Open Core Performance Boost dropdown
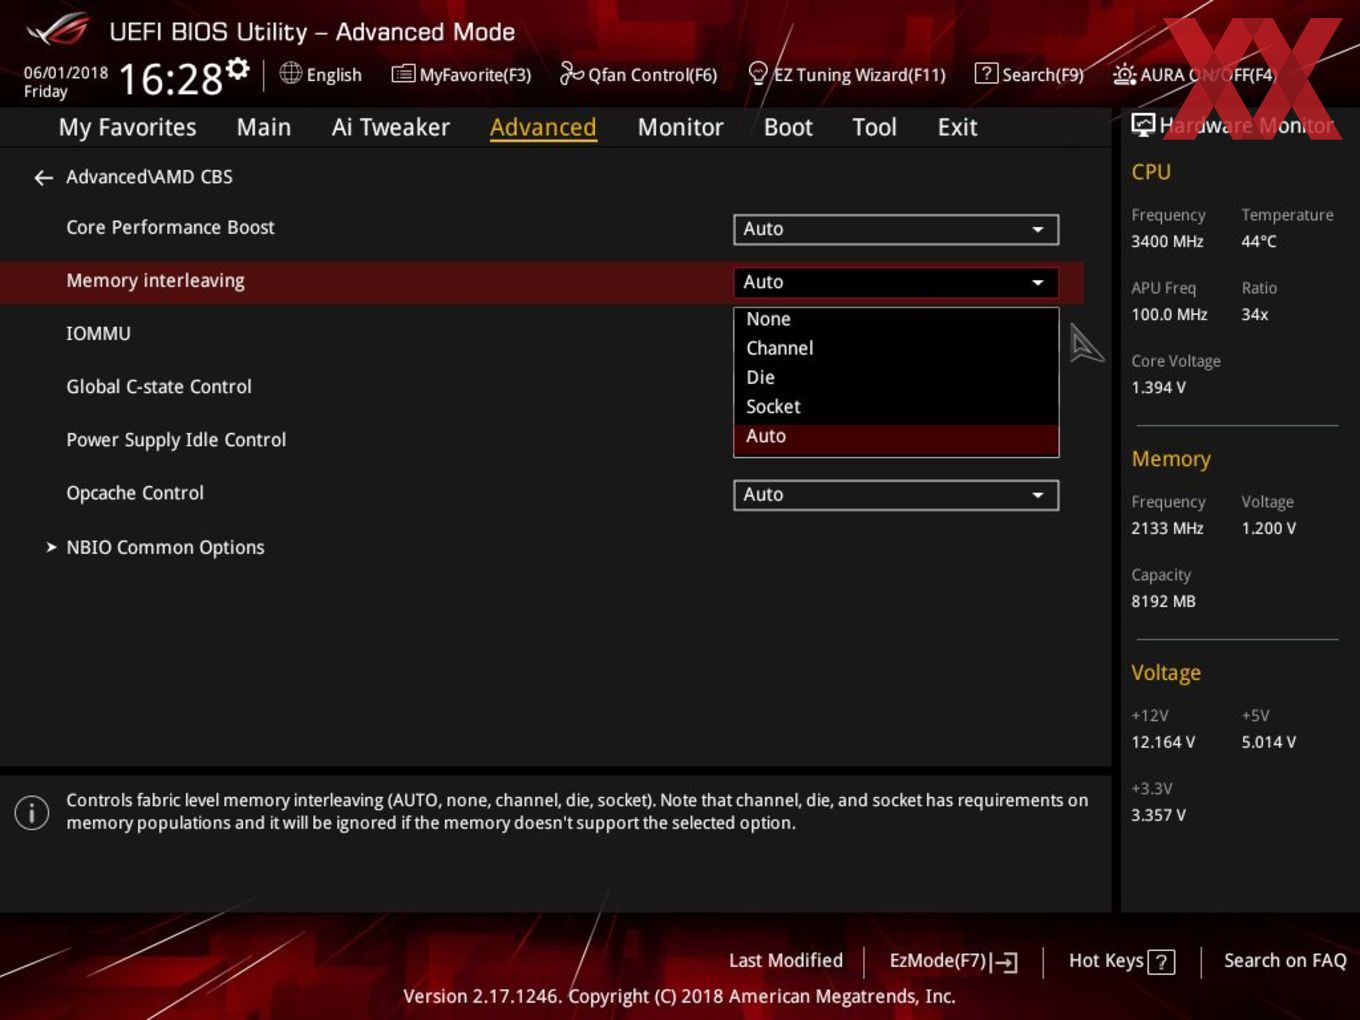1360x1020 pixels. 896,229
